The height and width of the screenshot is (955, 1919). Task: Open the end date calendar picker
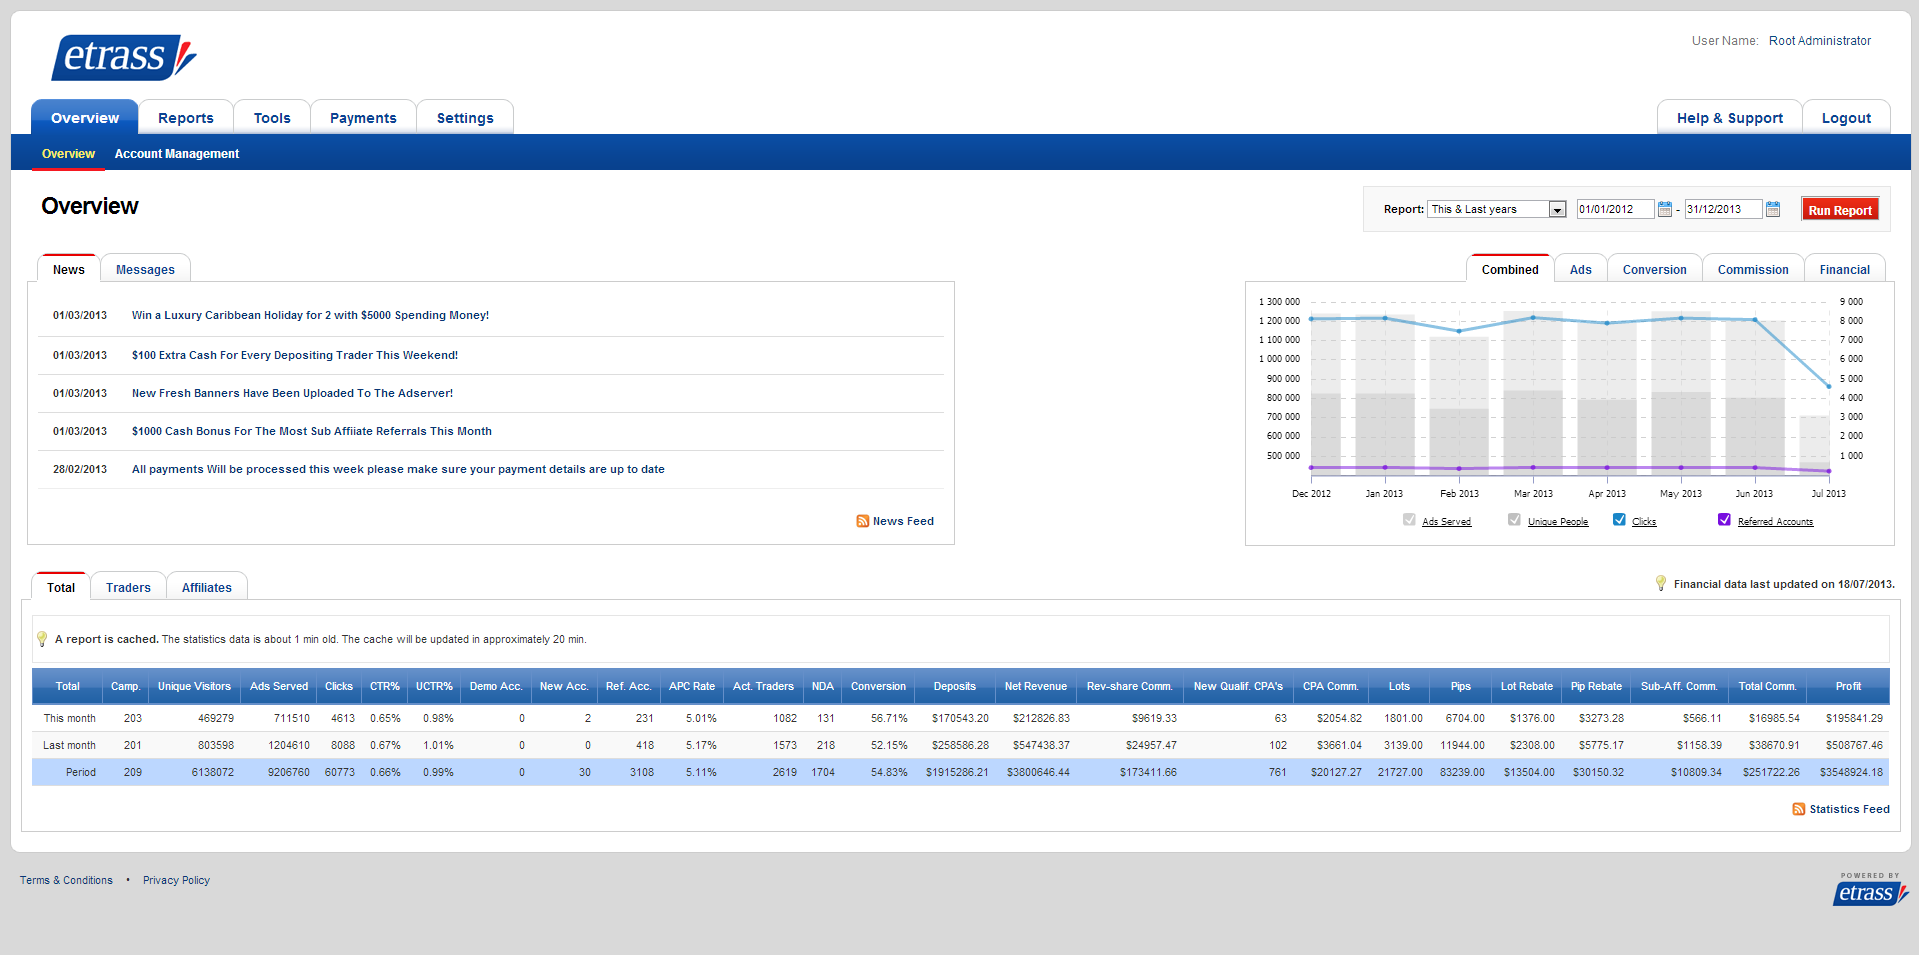pos(1773,209)
